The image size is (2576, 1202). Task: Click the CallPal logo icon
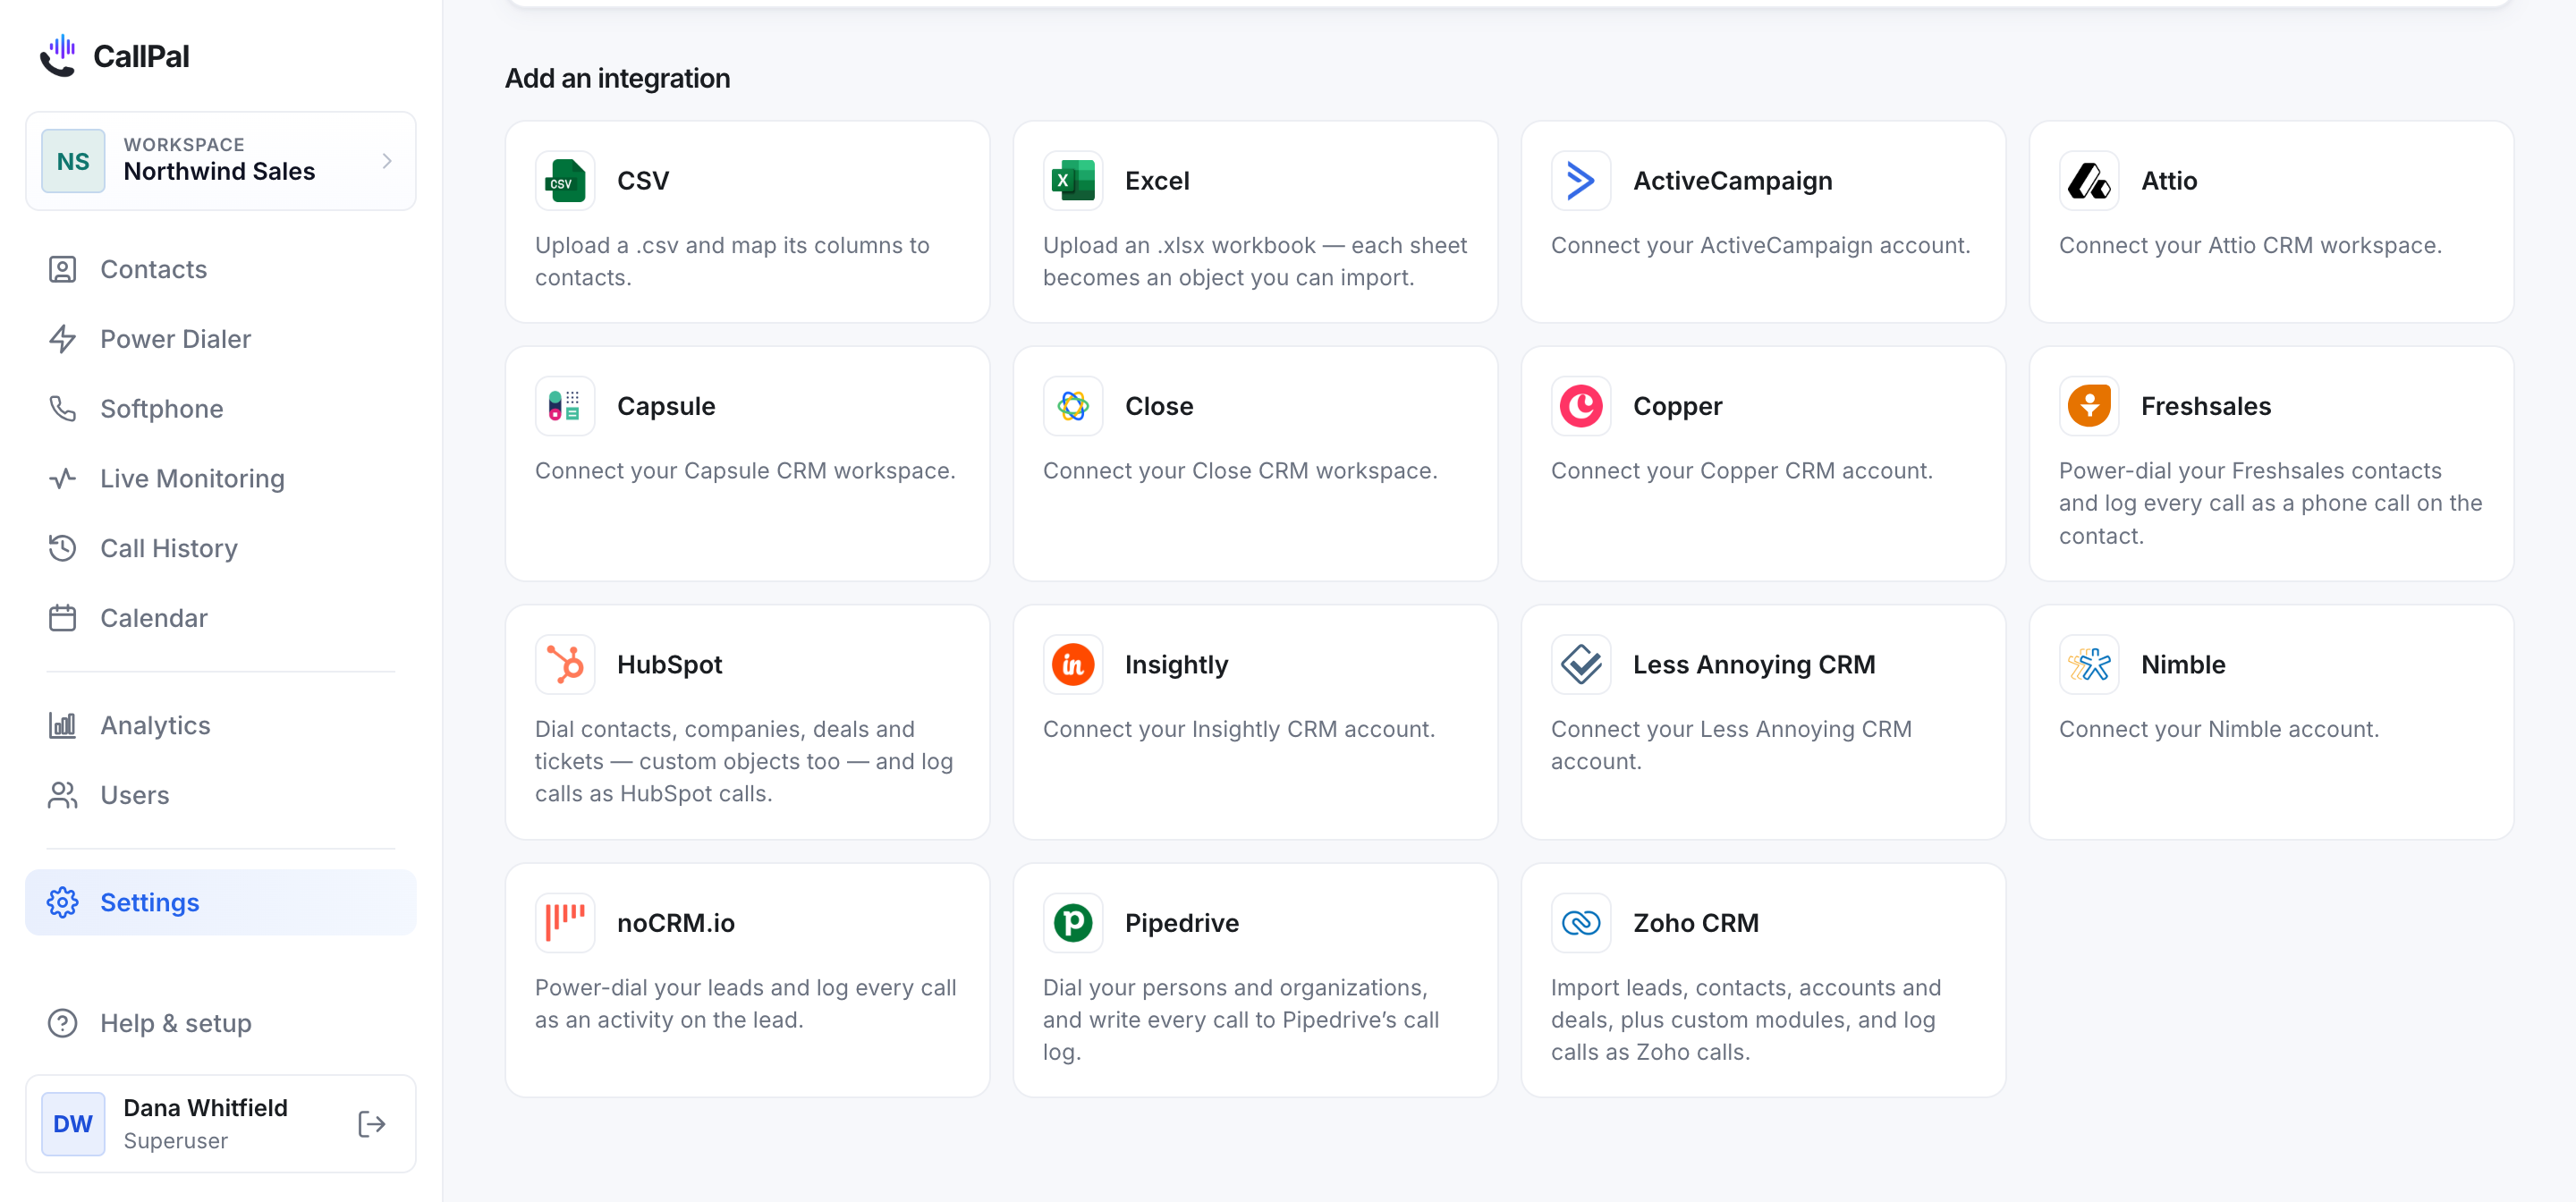(58, 55)
